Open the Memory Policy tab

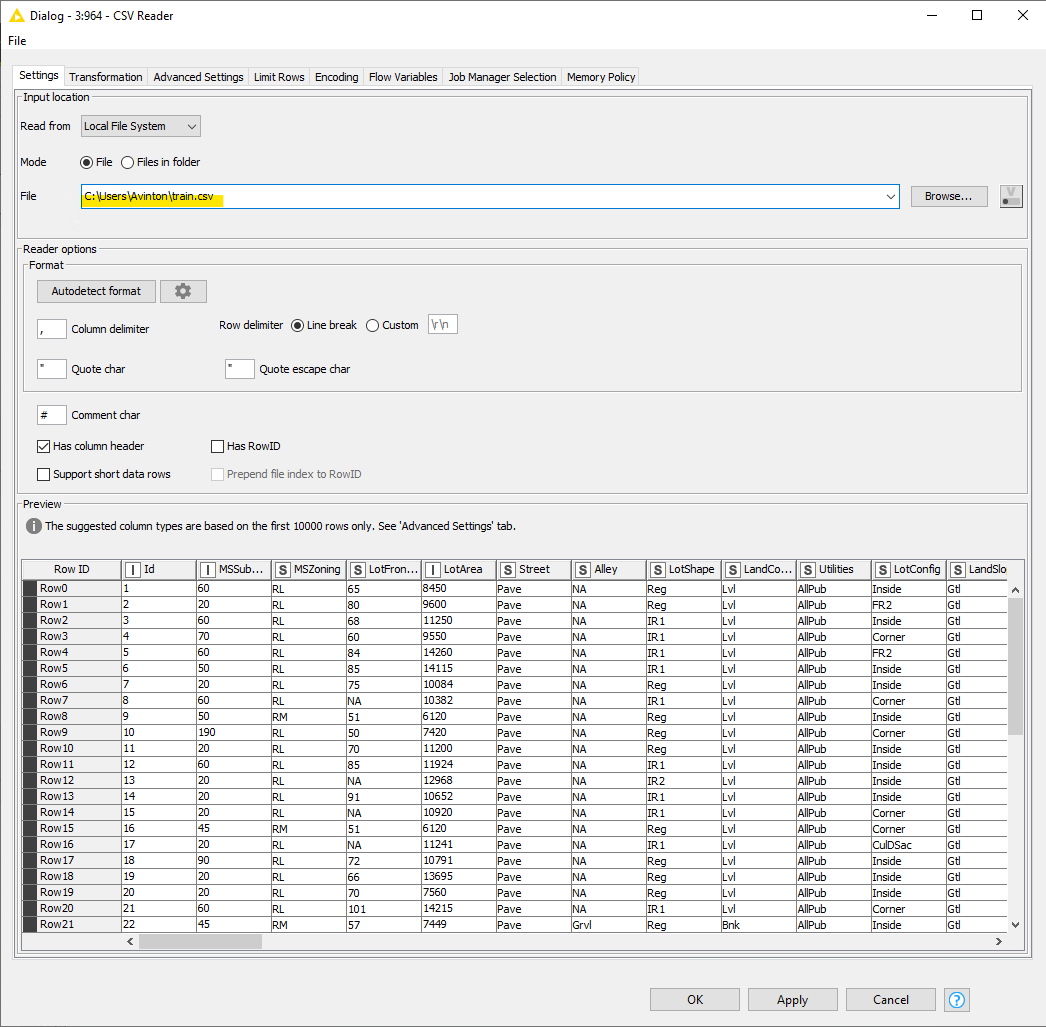tap(600, 77)
